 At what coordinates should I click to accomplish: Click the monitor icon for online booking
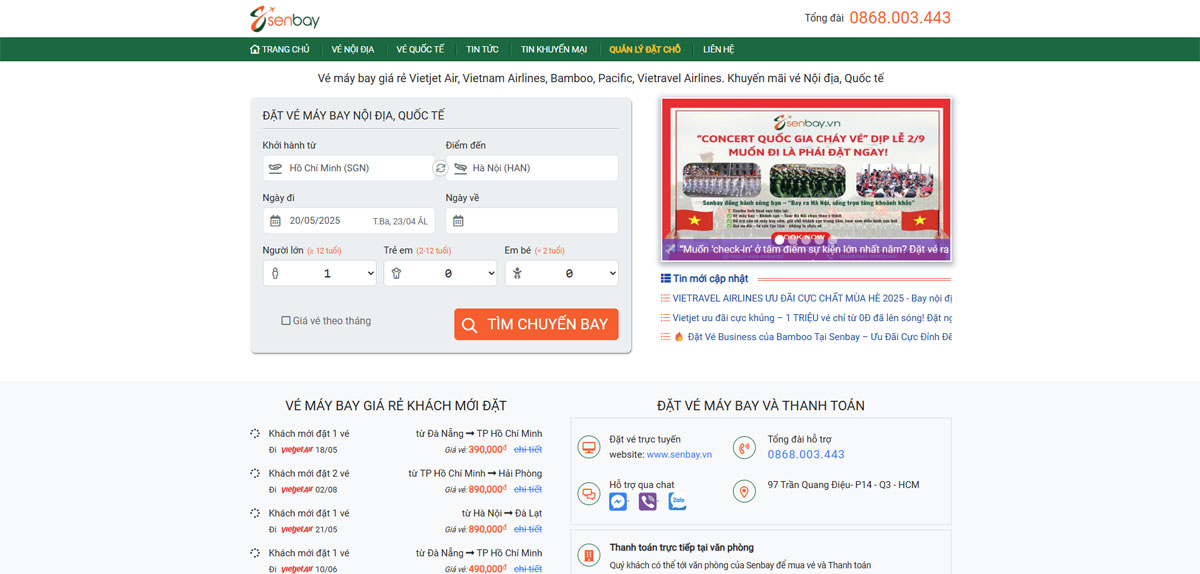(588, 447)
